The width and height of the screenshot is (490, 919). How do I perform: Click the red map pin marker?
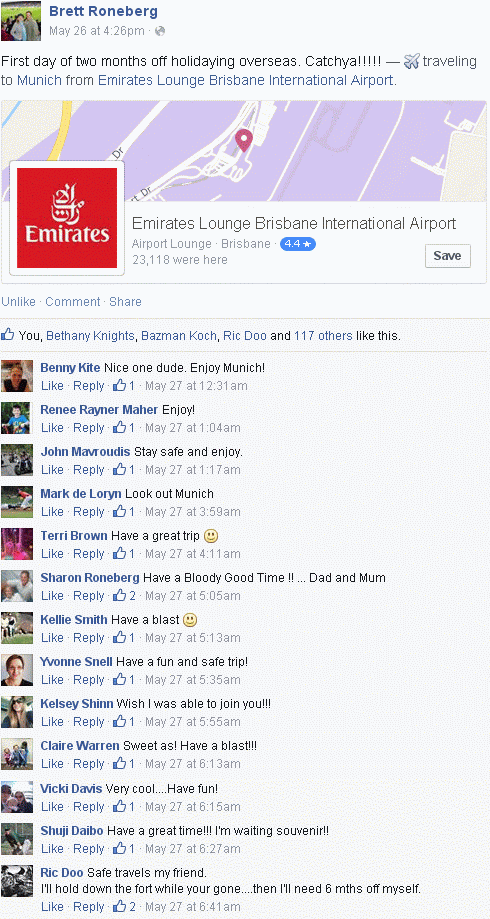point(243,141)
